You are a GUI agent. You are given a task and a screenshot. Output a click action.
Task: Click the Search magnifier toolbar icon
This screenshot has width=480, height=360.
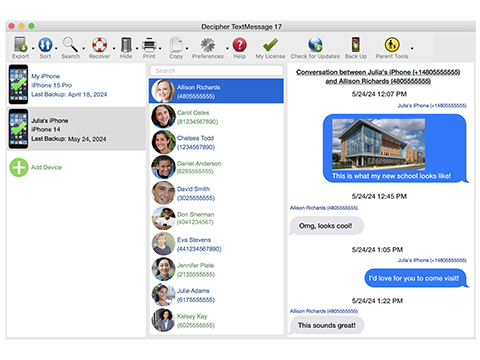click(x=70, y=45)
